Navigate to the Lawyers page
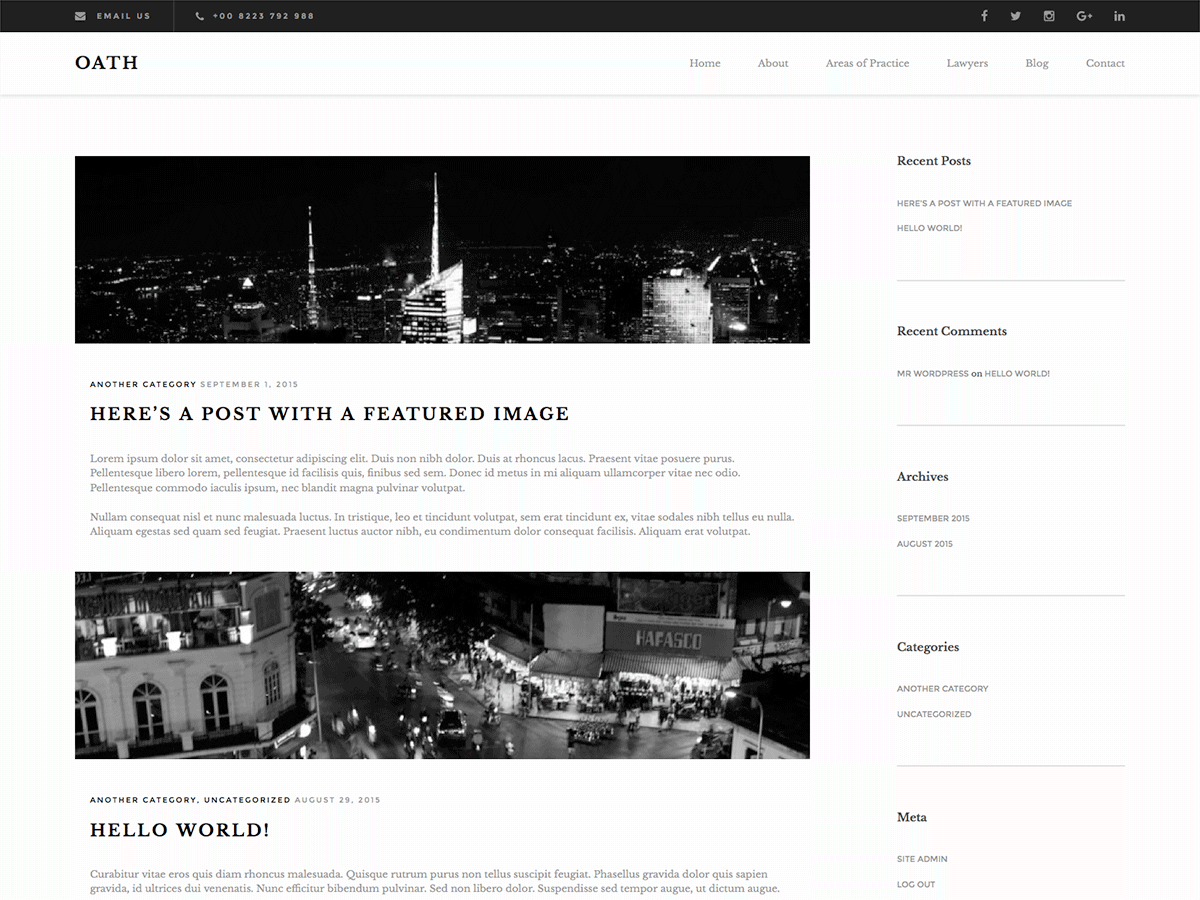1200x900 pixels. click(x=967, y=63)
